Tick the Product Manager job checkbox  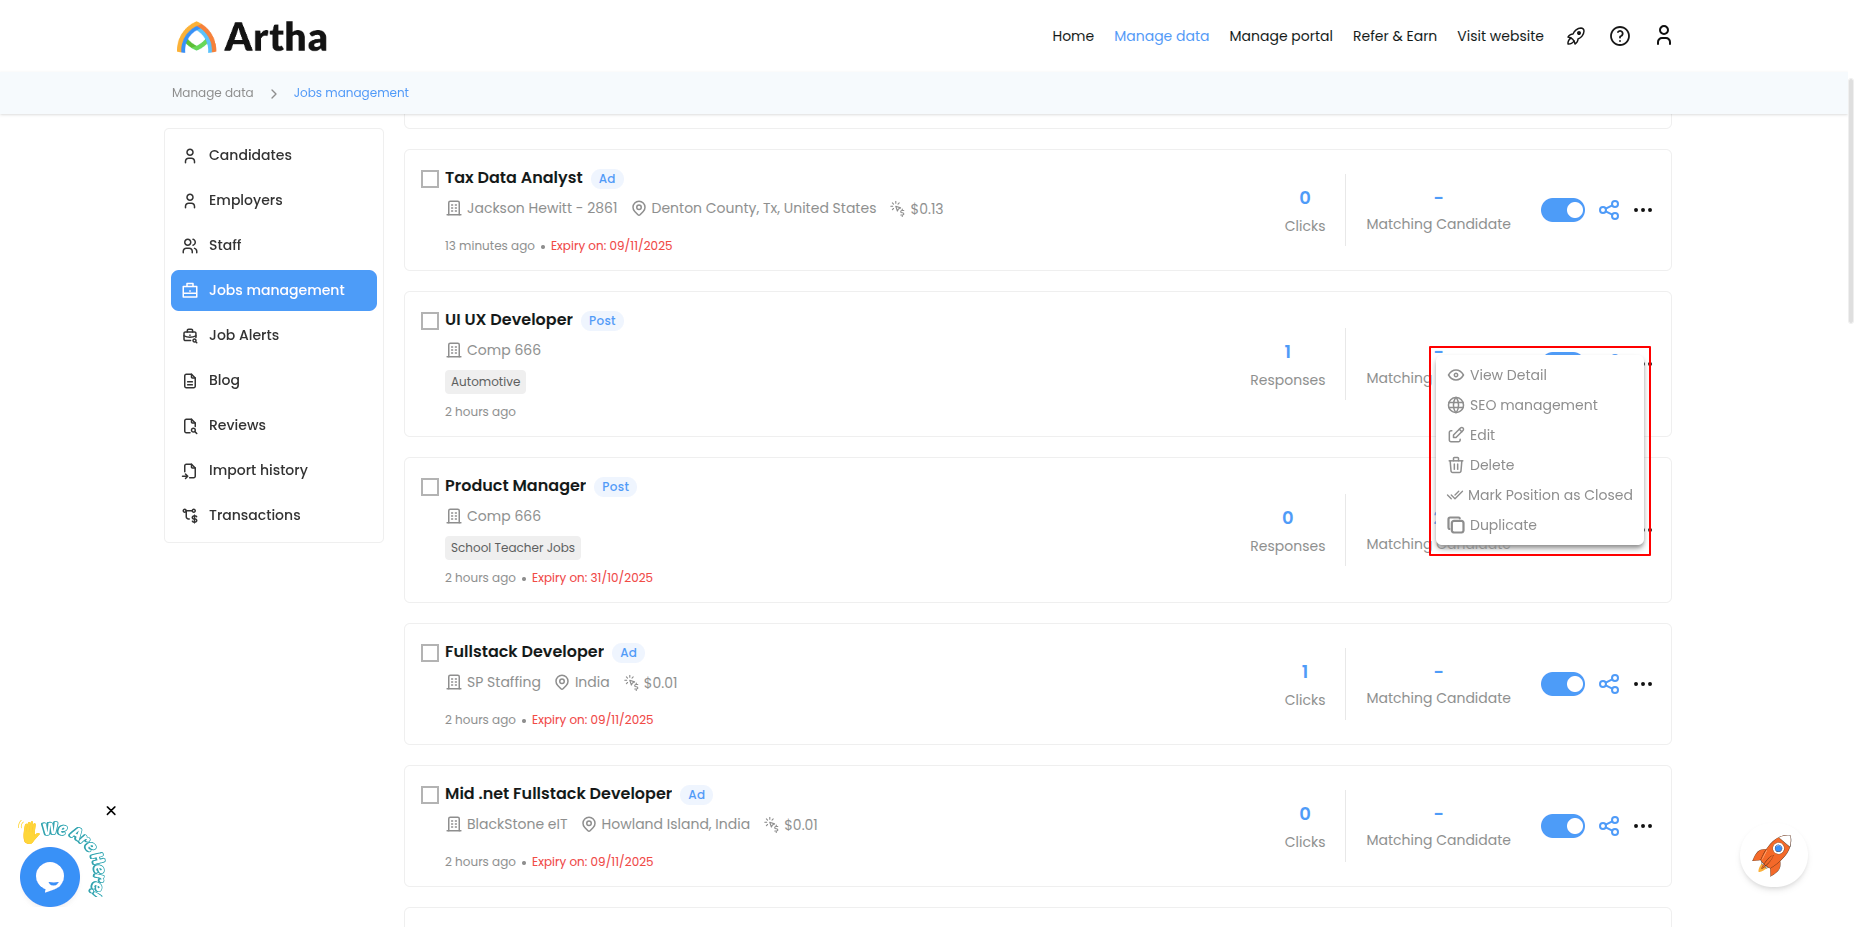[x=430, y=487]
